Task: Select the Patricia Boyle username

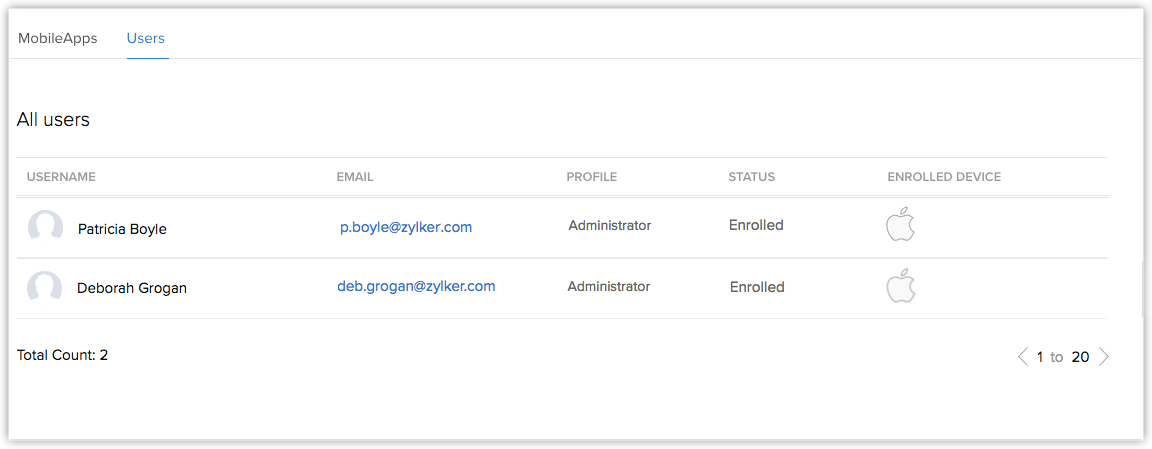Action: click(x=122, y=229)
